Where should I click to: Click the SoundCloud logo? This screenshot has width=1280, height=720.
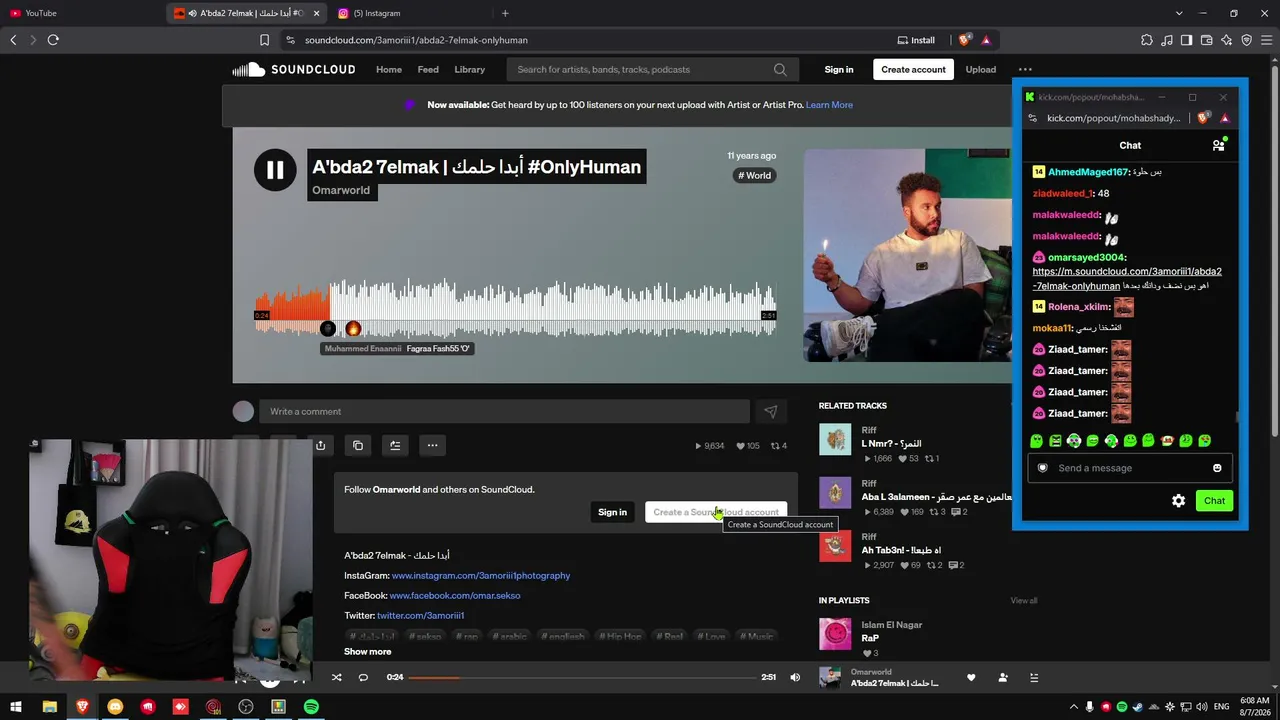click(x=294, y=69)
